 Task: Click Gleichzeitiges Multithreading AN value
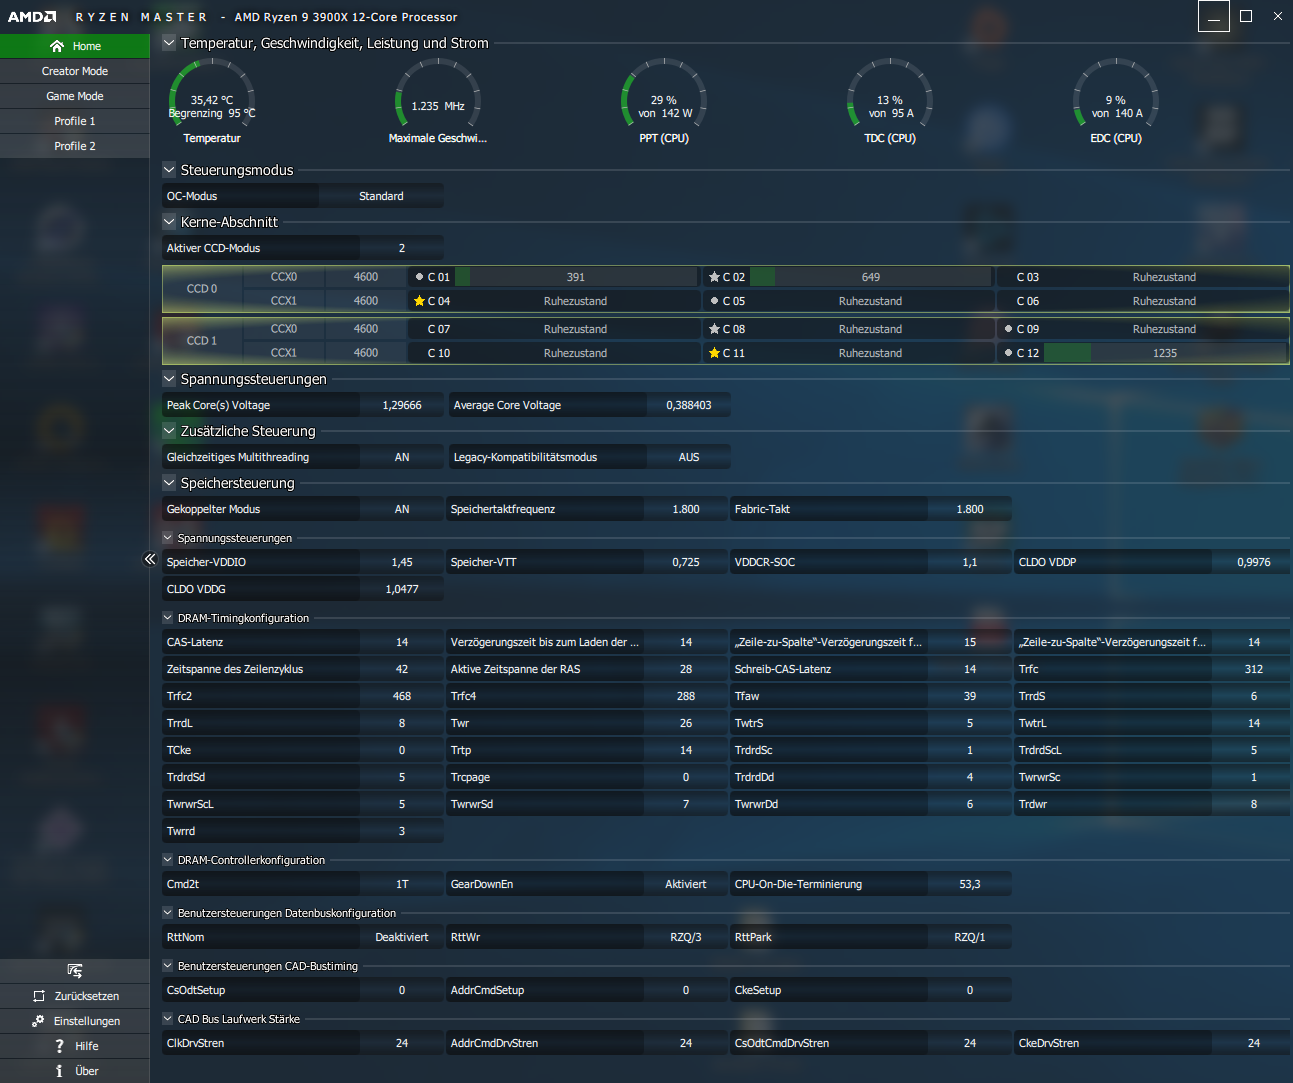tap(402, 457)
